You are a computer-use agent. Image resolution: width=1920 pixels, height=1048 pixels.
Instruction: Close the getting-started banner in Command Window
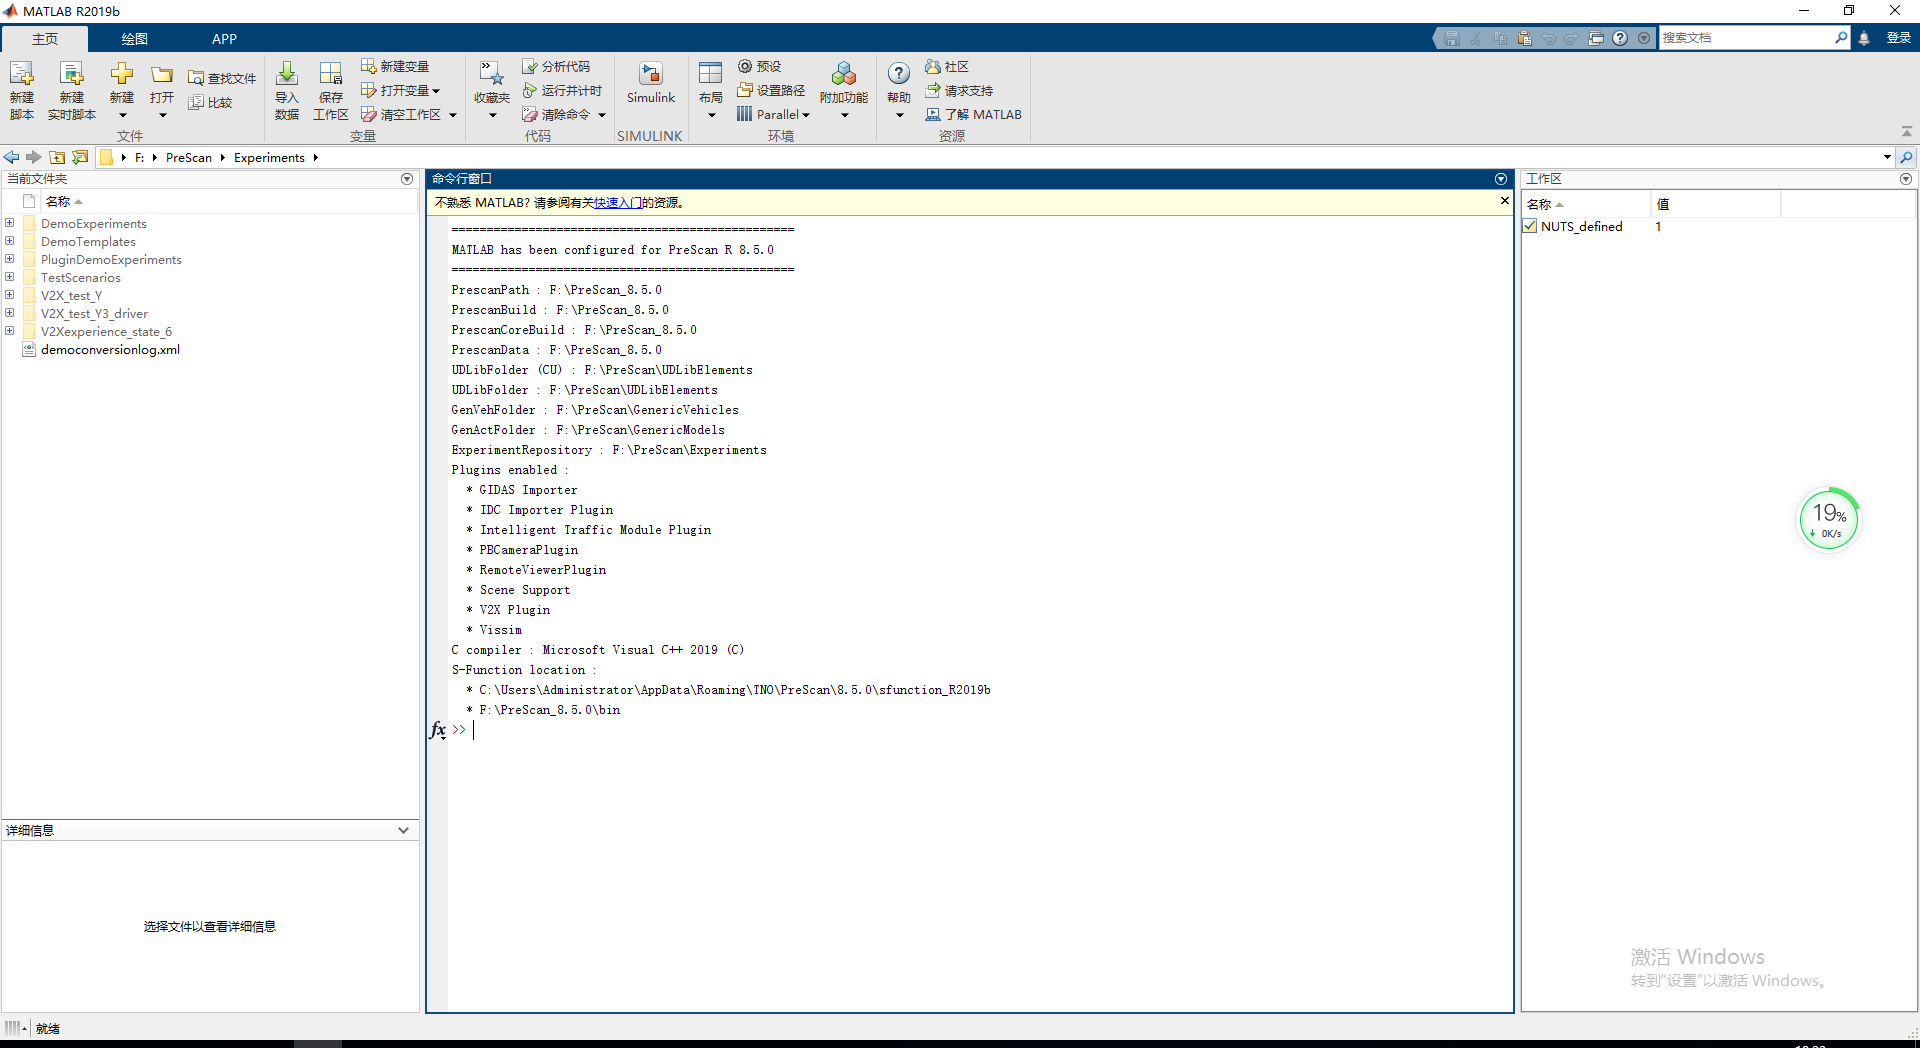[x=1504, y=201]
